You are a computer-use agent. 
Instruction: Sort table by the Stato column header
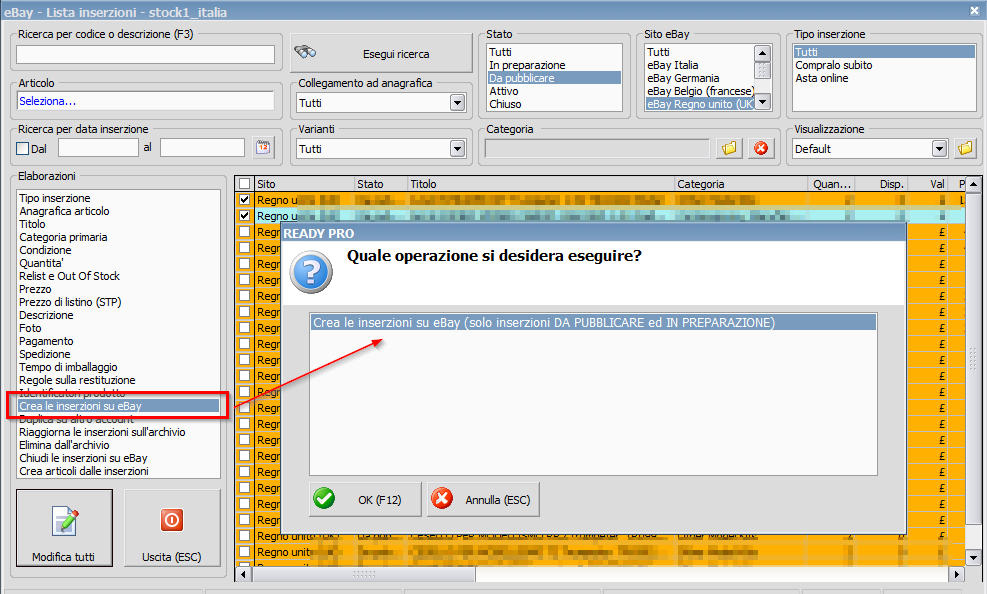point(381,184)
